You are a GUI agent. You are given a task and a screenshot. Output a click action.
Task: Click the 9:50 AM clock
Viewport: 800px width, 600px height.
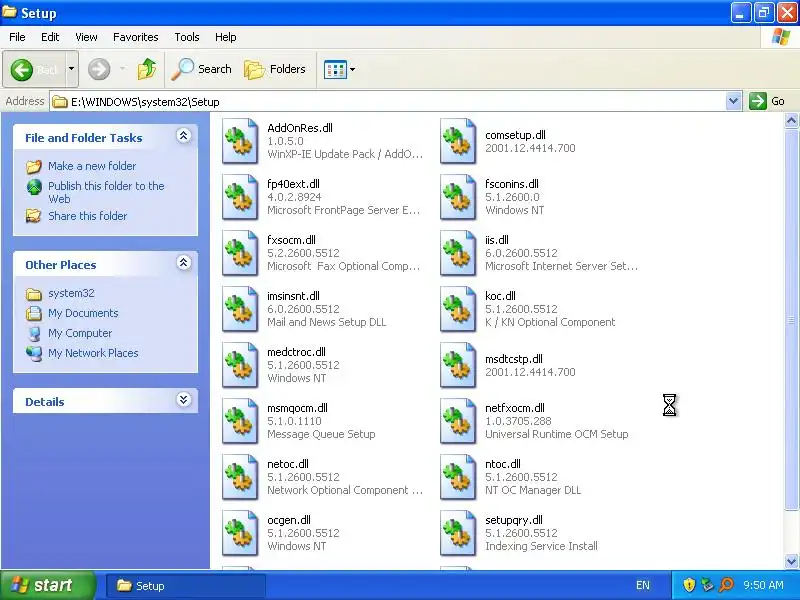[x=763, y=585]
